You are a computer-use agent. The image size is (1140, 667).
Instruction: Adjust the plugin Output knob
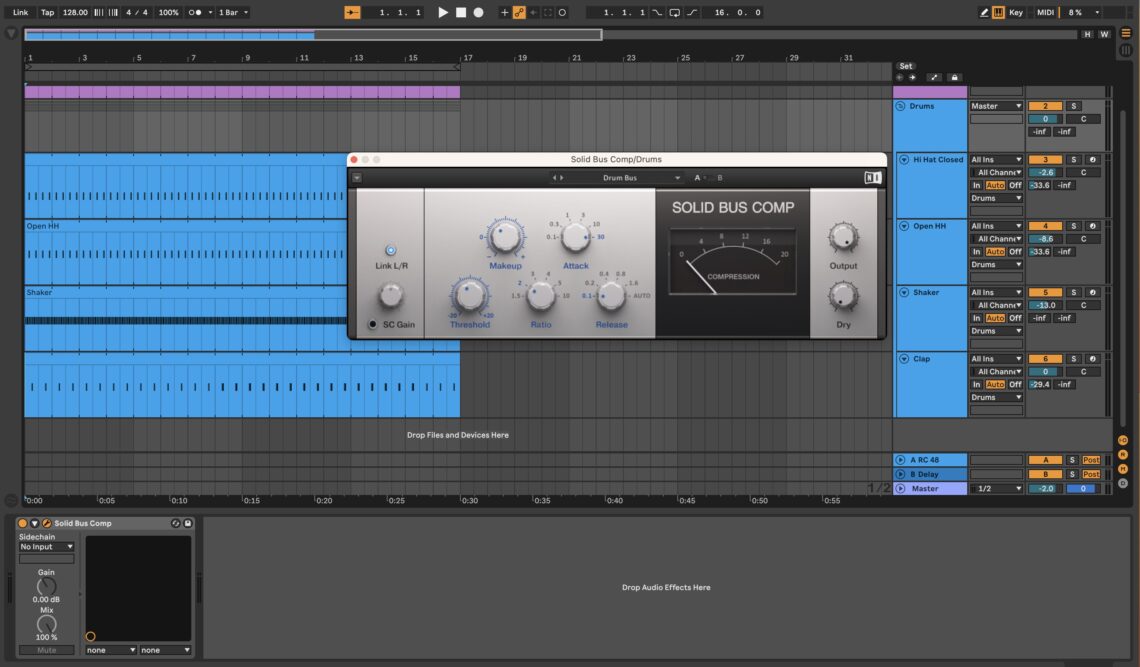(x=843, y=237)
